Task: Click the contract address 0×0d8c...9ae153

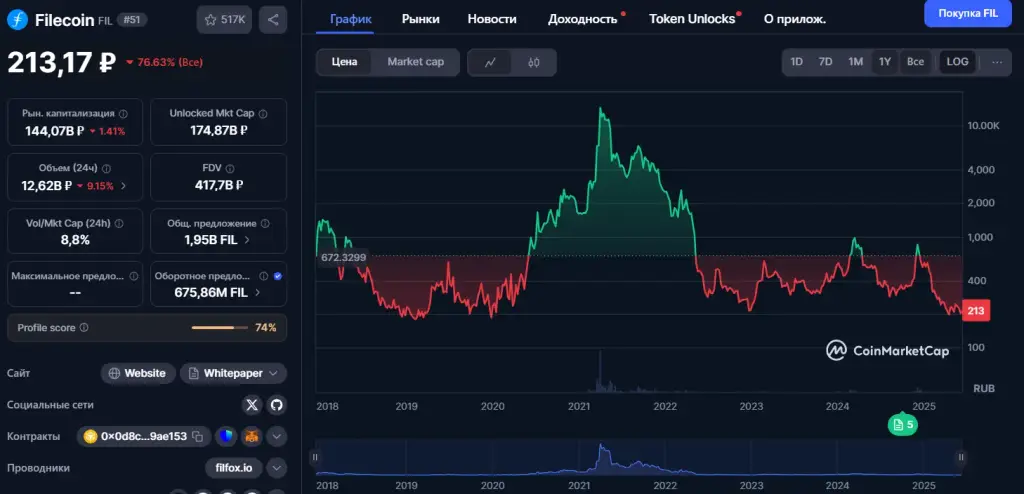Action: pyautogui.click(x=144, y=436)
